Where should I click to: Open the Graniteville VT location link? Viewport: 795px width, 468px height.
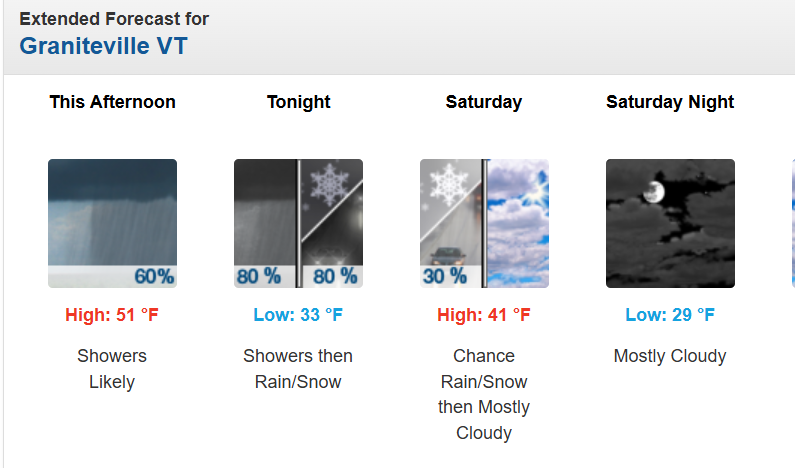[x=103, y=46]
